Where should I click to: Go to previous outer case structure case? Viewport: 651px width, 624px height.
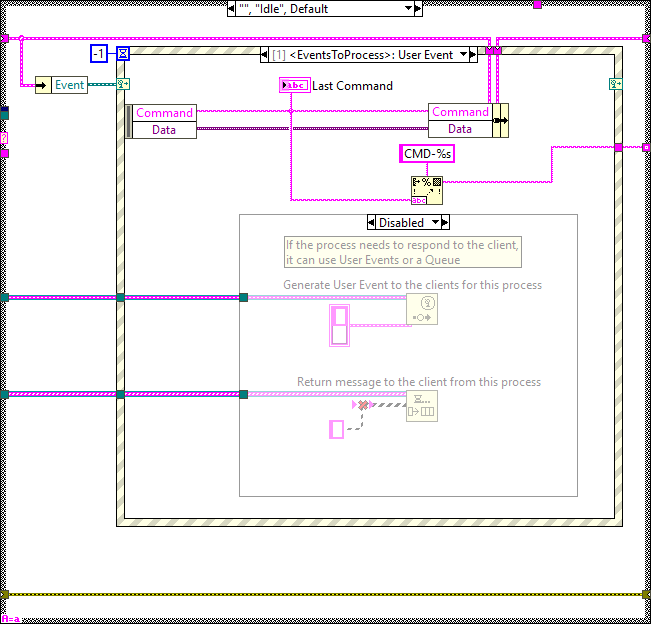(x=232, y=8)
